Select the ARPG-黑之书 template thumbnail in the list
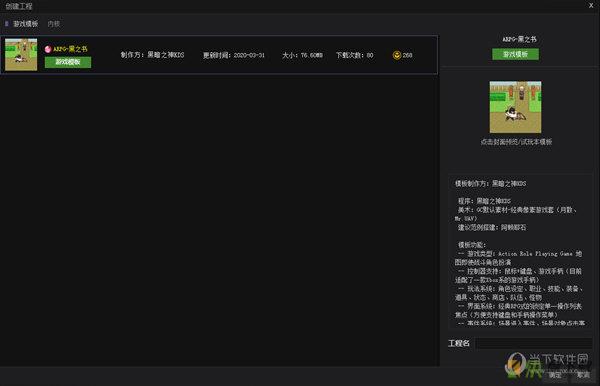The width and height of the screenshot is (600, 386). click(21, 54)
